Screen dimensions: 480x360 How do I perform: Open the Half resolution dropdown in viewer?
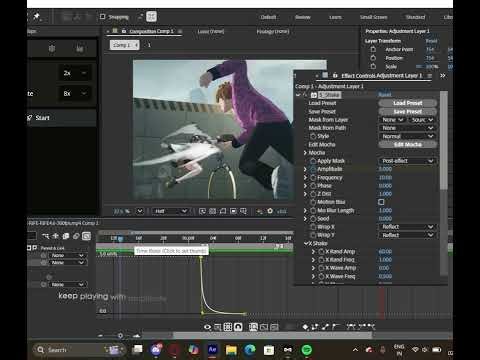[x=170, y=211]
